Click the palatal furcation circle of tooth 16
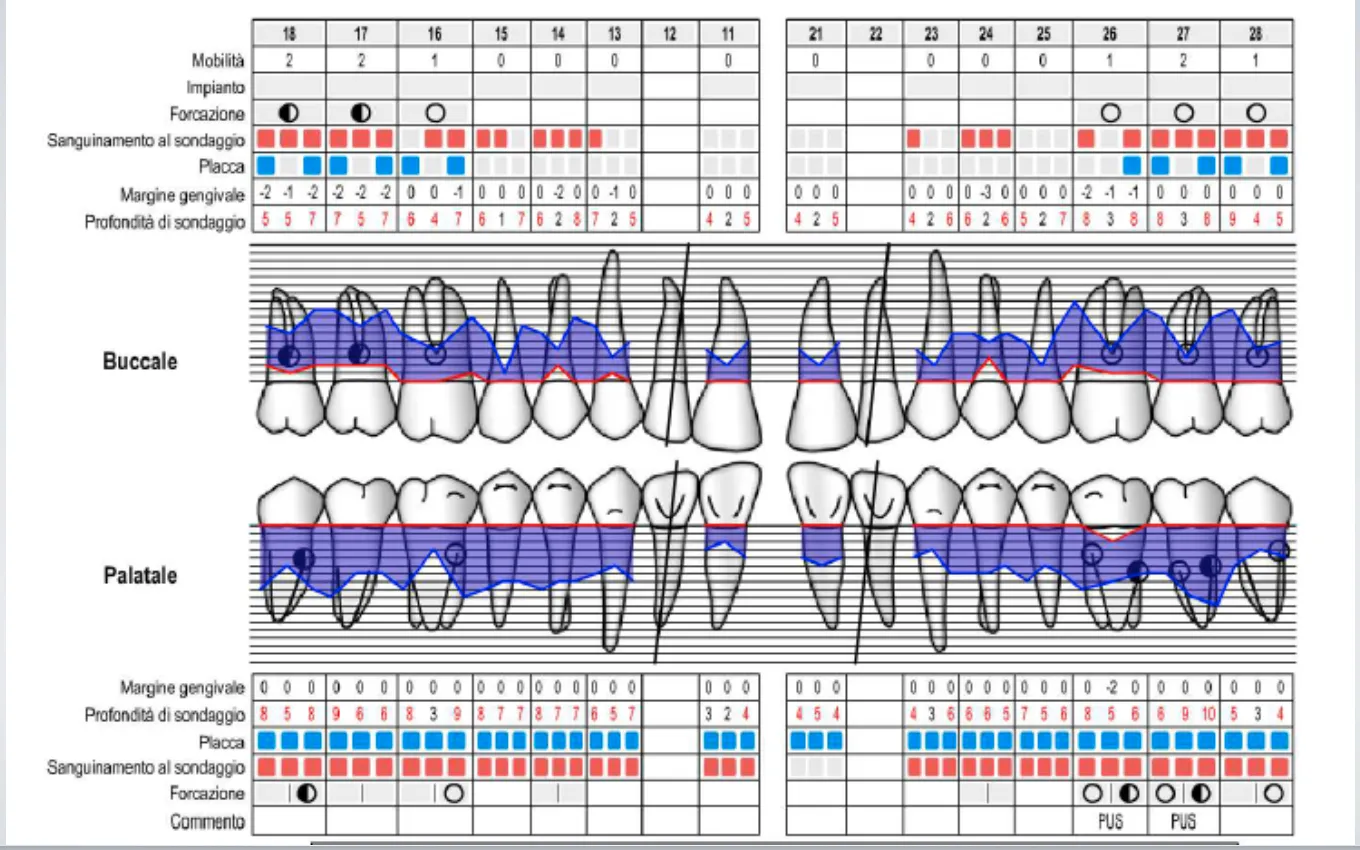 [x=453, y=793]
